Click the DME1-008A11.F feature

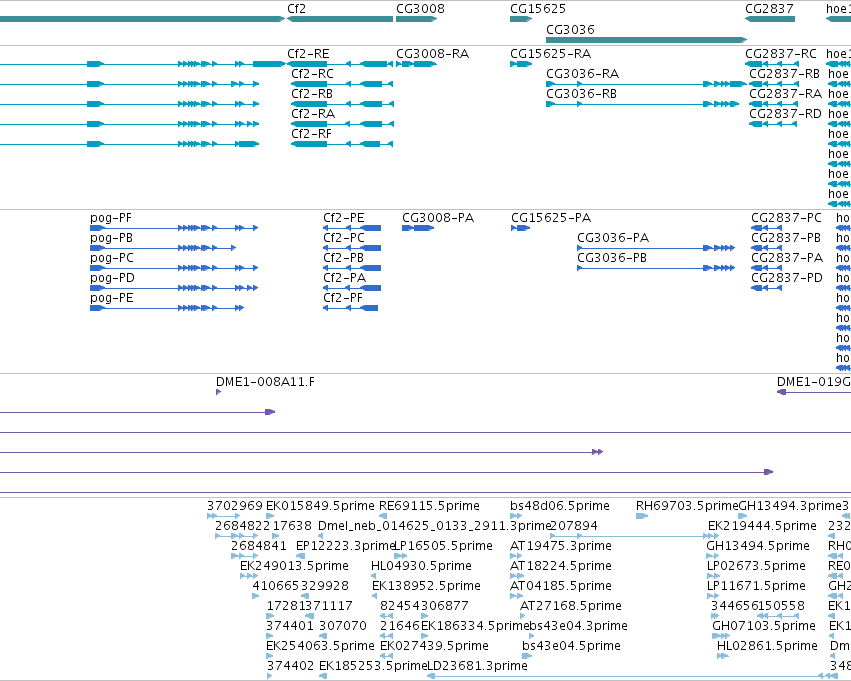click(219, 392)
